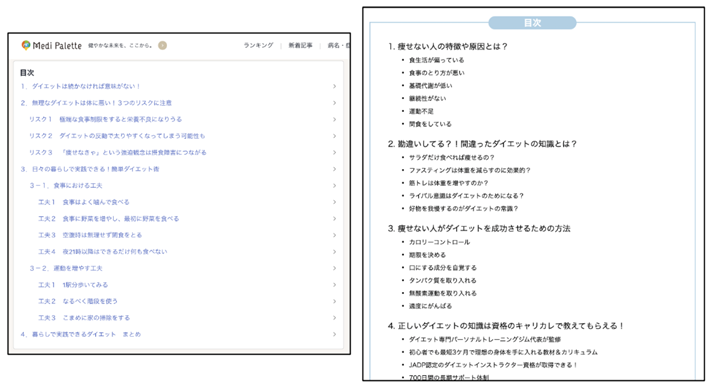Click chevron on the 3. 日々の暮らし row
Image resolution: width=712 pixels, height=390 pixels.
click(x=334, y=169)
